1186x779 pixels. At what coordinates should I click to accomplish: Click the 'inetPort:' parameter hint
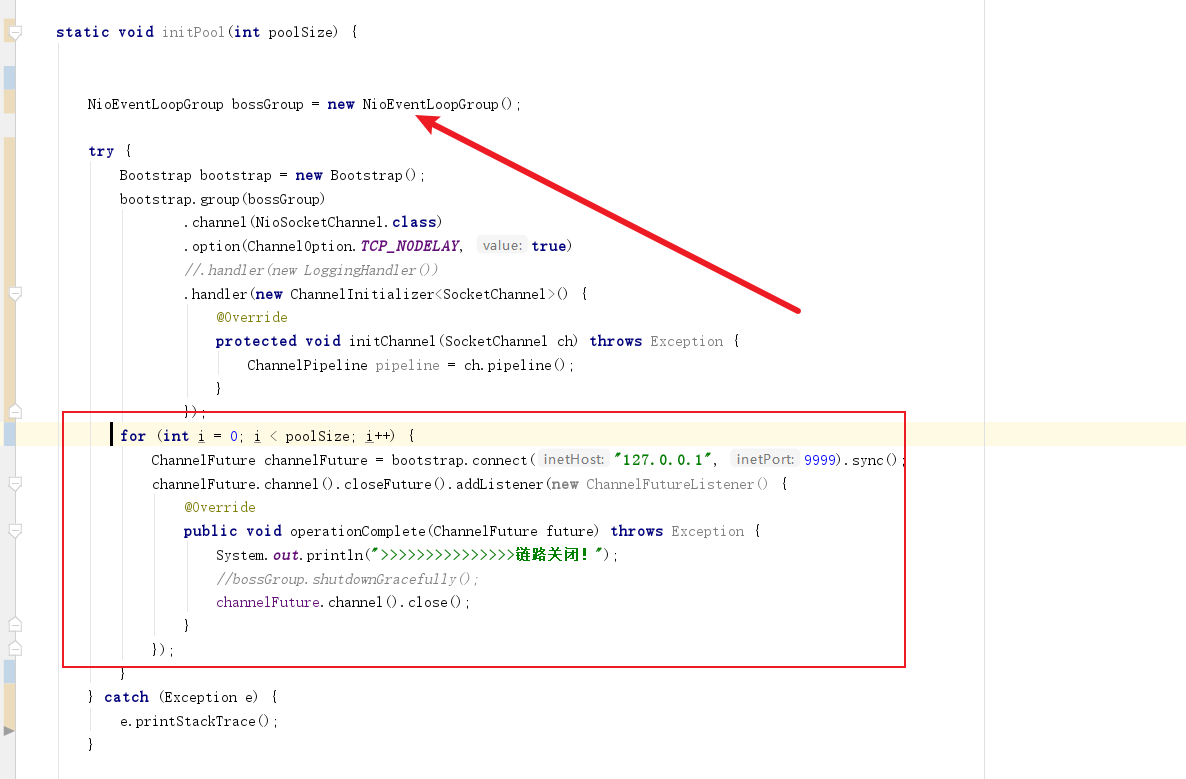(x=764, y=460)
